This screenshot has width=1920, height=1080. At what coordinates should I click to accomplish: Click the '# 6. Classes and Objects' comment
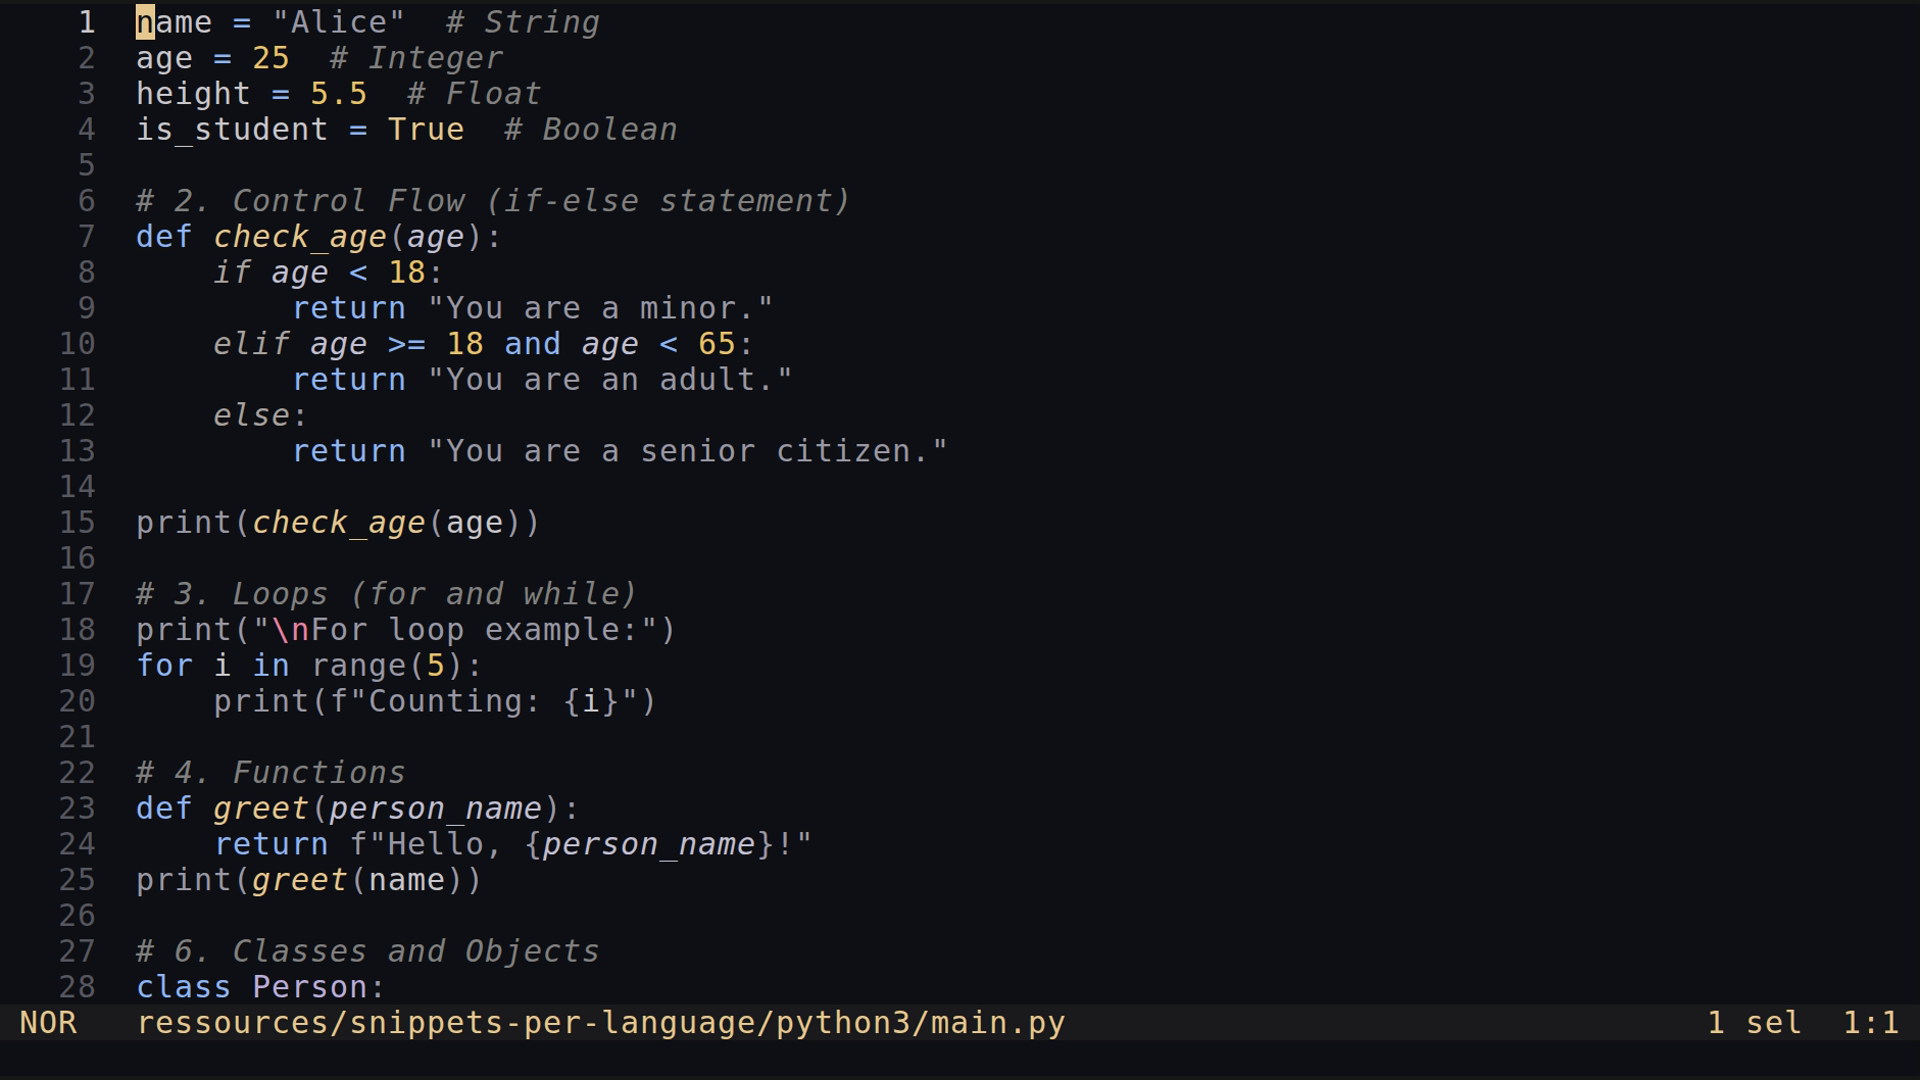pyautogui.click(x=368, y=951)
